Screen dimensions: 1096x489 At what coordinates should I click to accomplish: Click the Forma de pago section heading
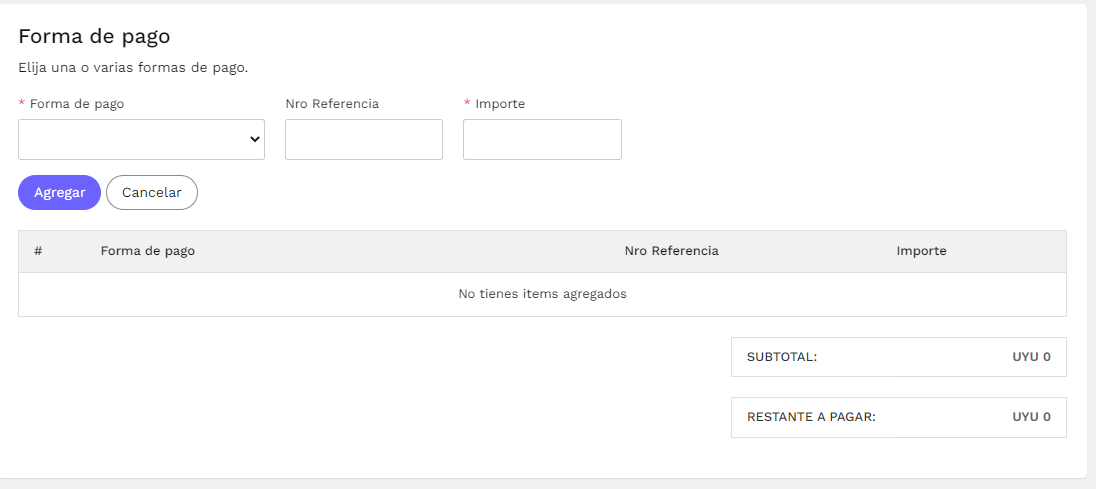[x=94, y=36]
